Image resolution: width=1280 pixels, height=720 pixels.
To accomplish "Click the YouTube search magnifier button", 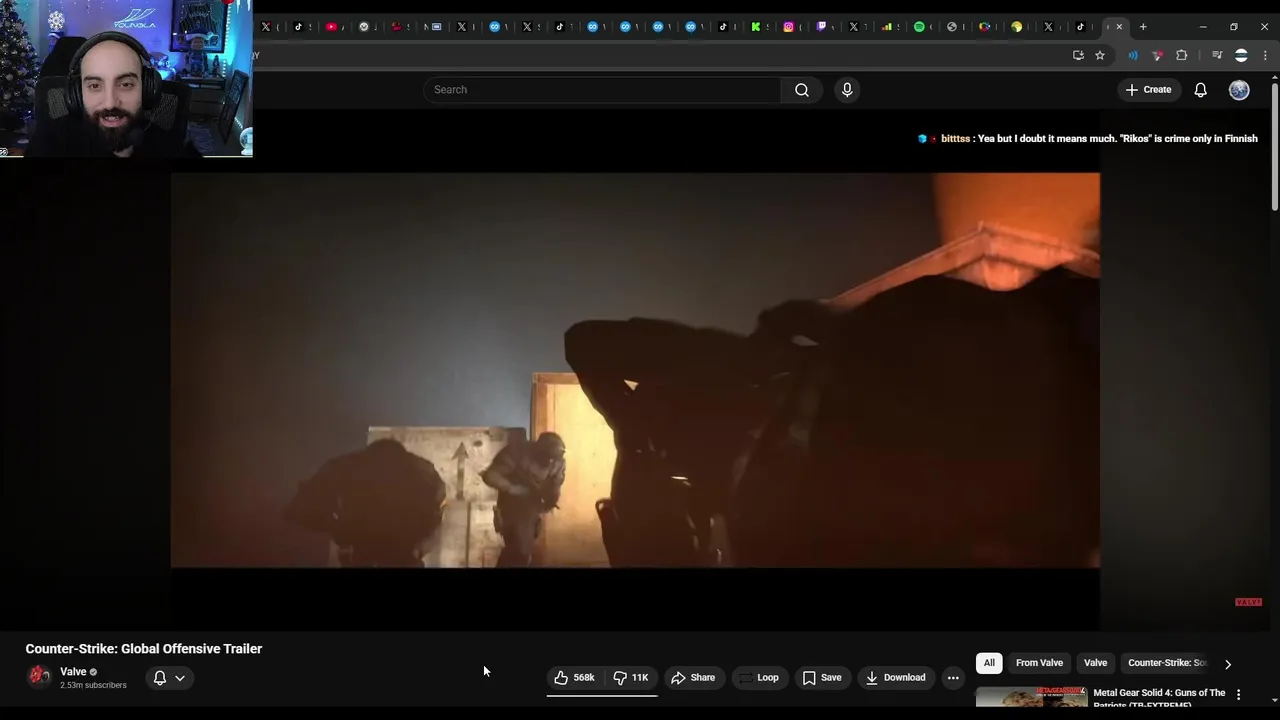I will tap(802, 90).
